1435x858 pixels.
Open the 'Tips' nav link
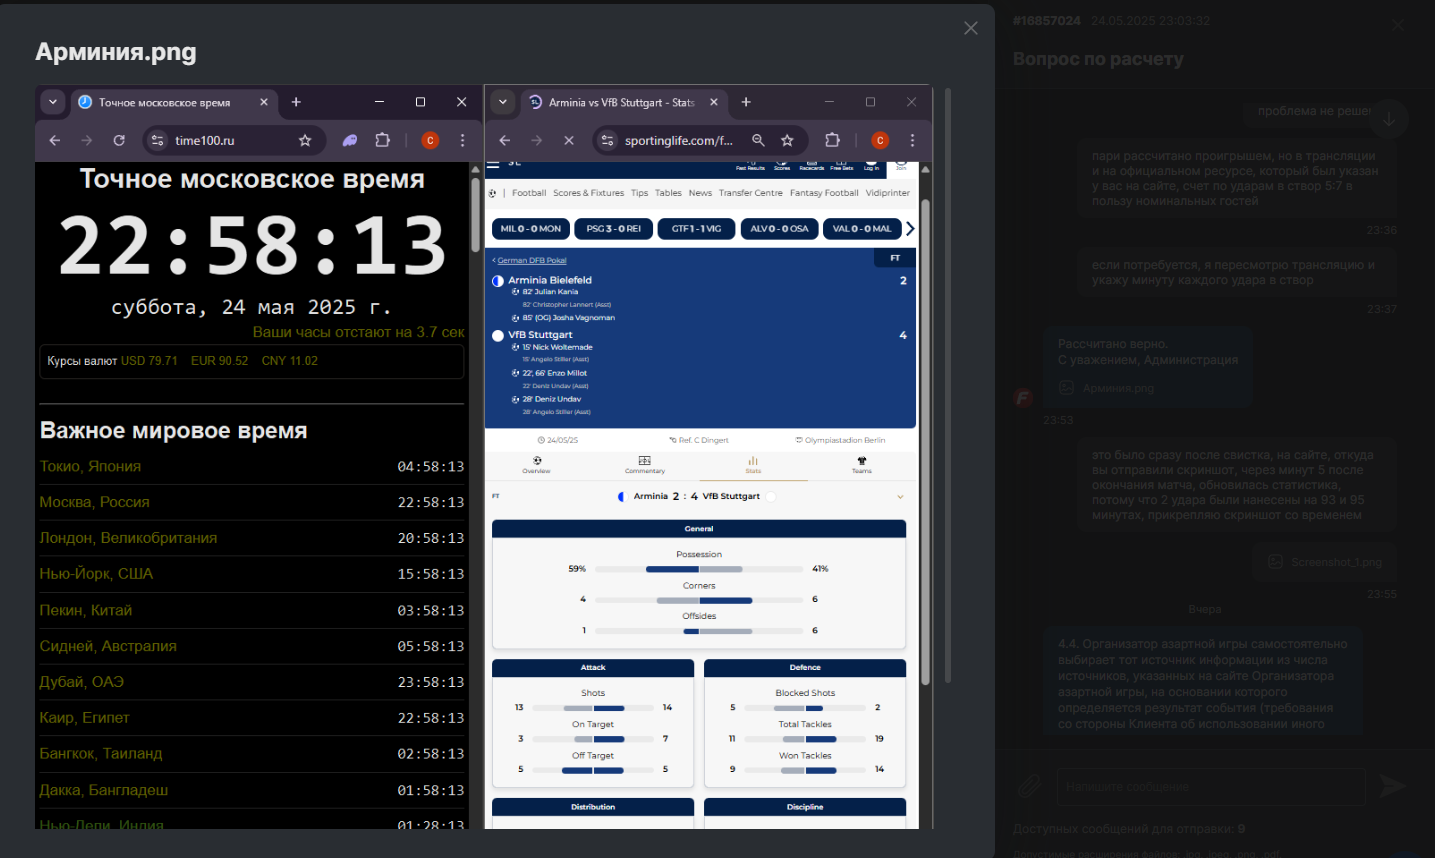click(639, 193)
